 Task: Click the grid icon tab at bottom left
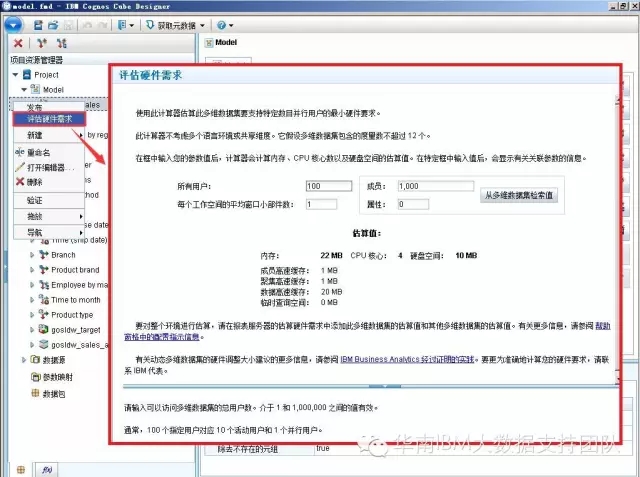[x=21, y=470]
